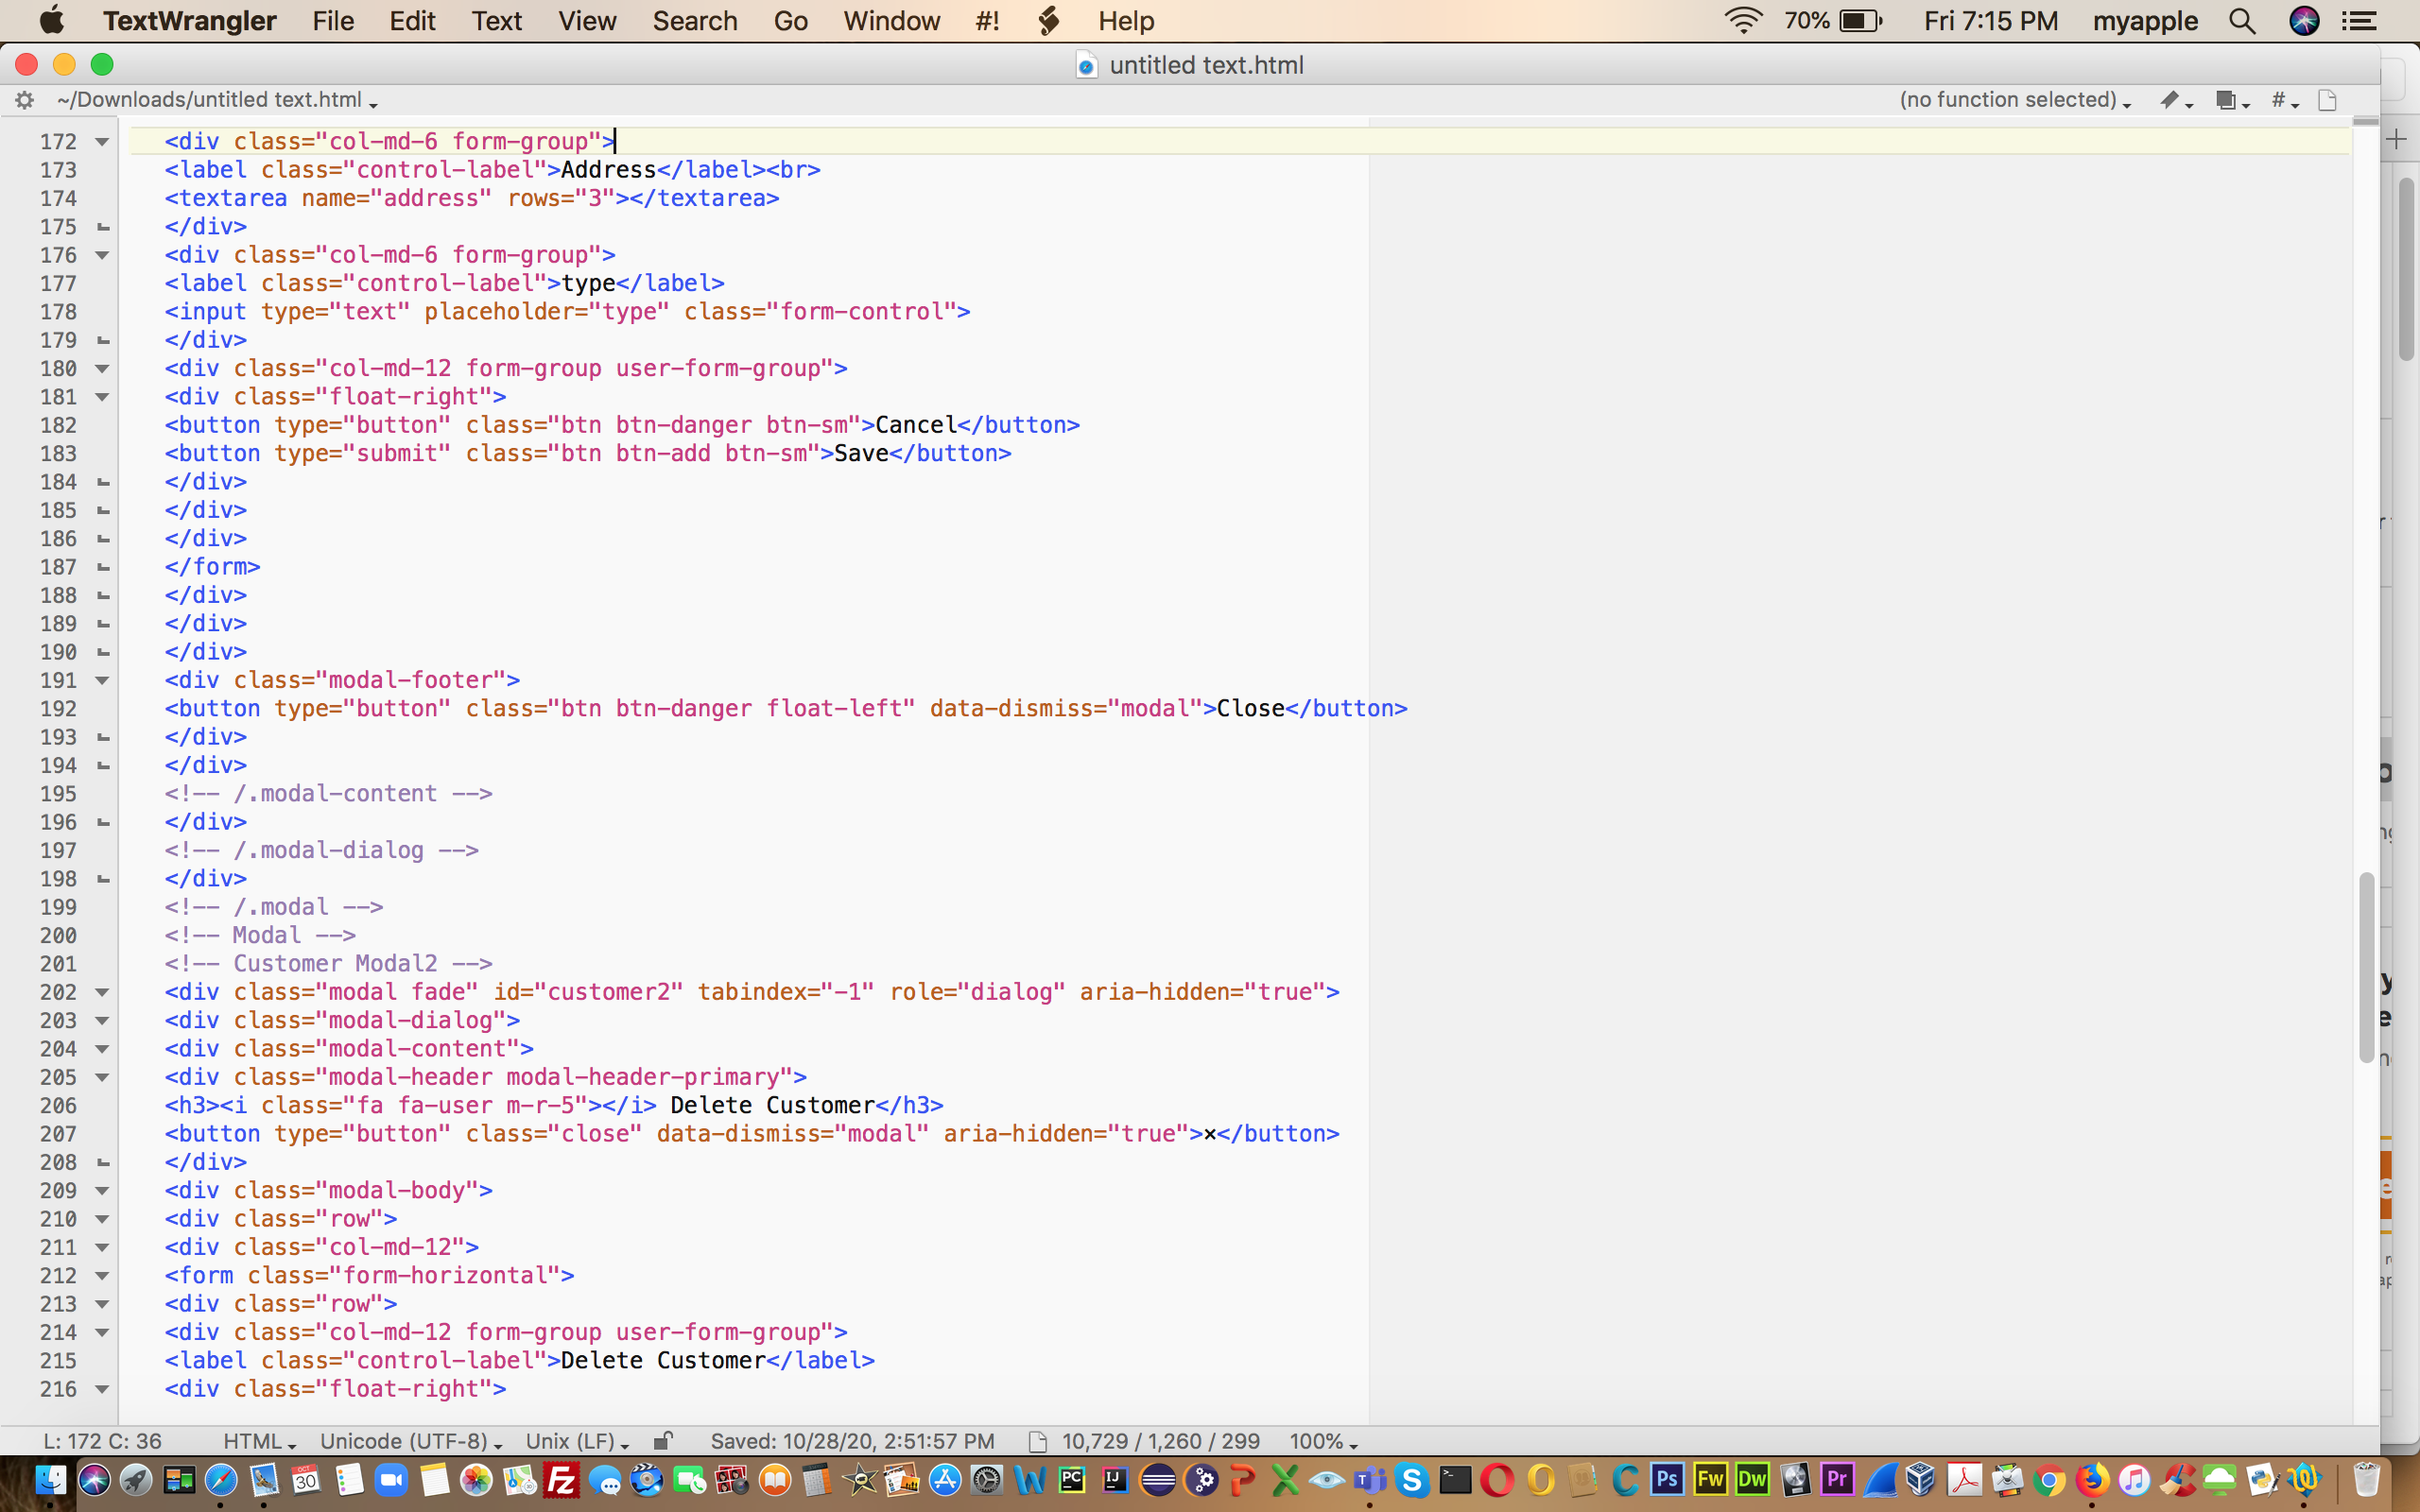Open the File menu

[x=333, y=21]
